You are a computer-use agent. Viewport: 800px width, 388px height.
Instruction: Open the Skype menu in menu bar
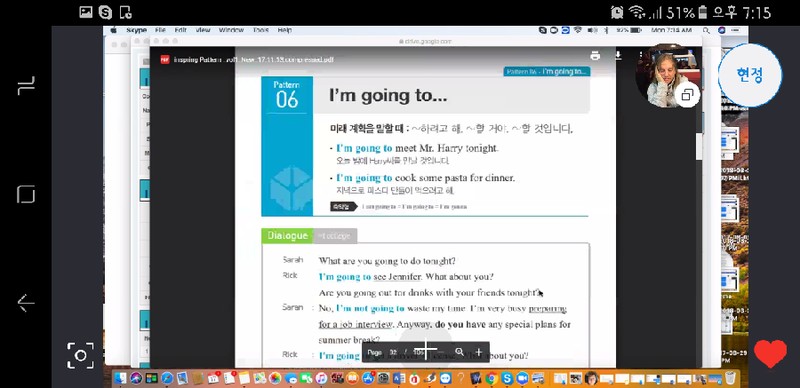pos(136,30)
